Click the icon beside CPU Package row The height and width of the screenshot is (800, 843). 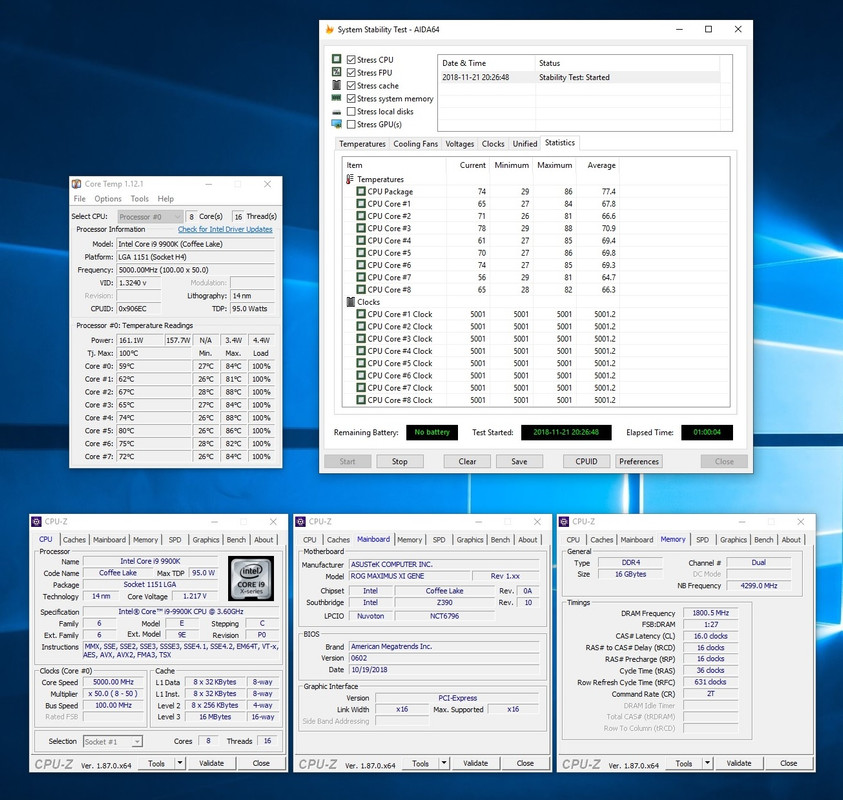point(361,191)
